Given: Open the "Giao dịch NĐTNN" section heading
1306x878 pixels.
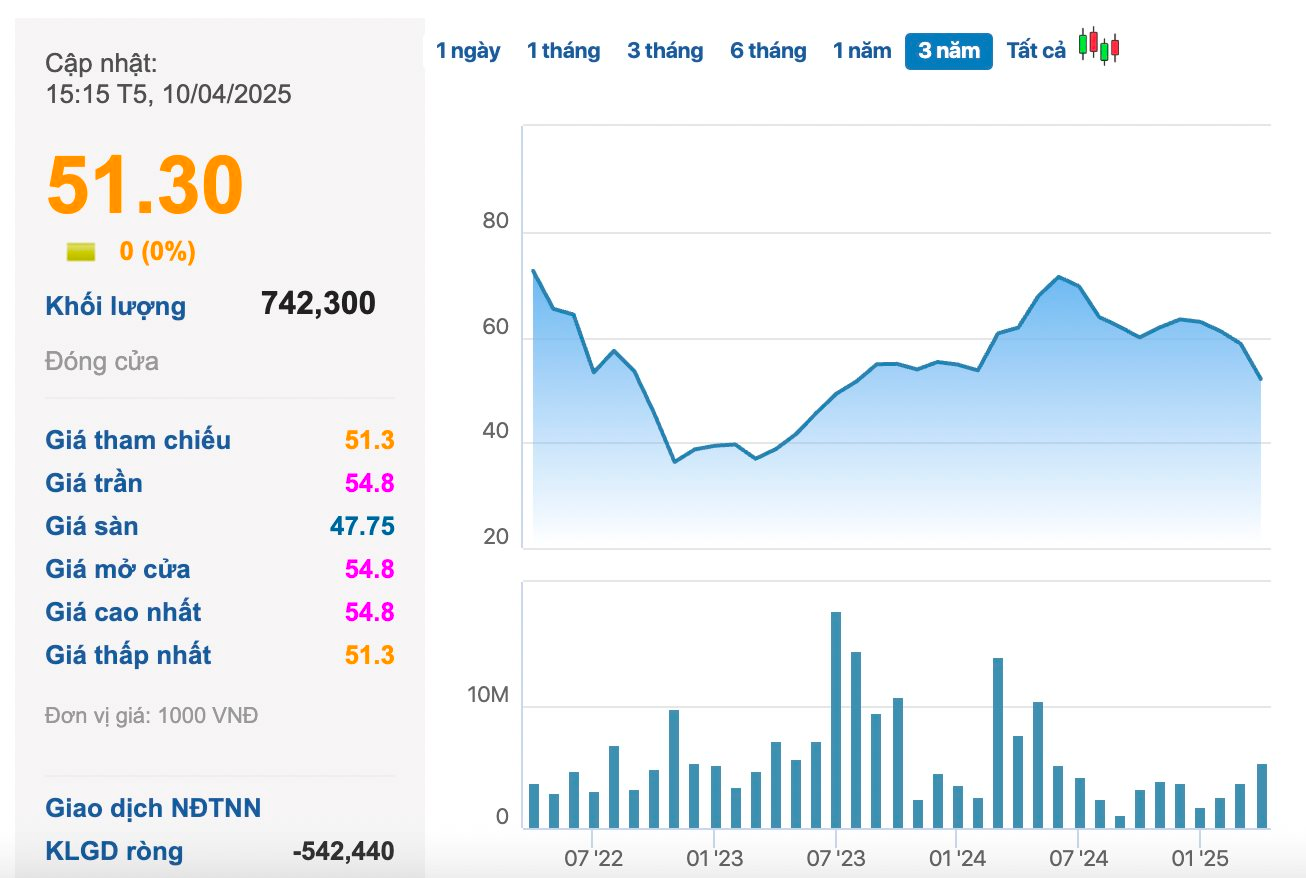Looking at the screenshot, I should click(153, 808).
